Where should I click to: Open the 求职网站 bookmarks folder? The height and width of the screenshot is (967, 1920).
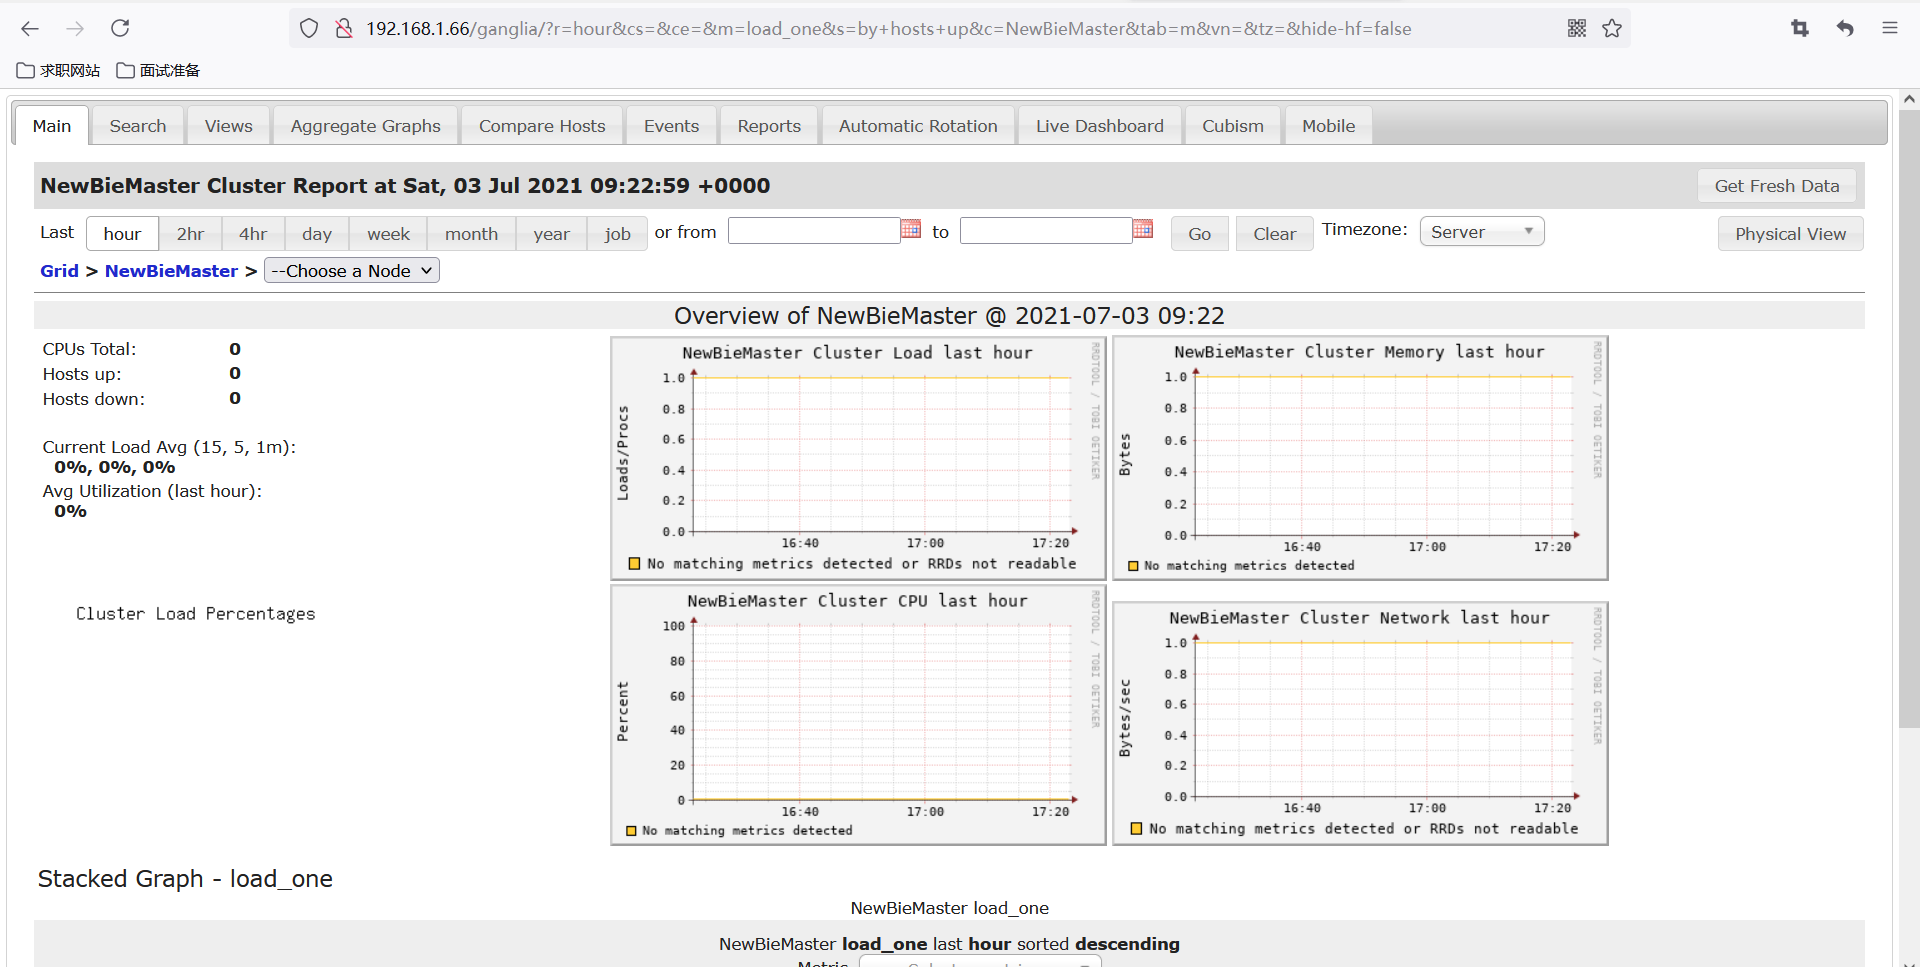[59, 70]
